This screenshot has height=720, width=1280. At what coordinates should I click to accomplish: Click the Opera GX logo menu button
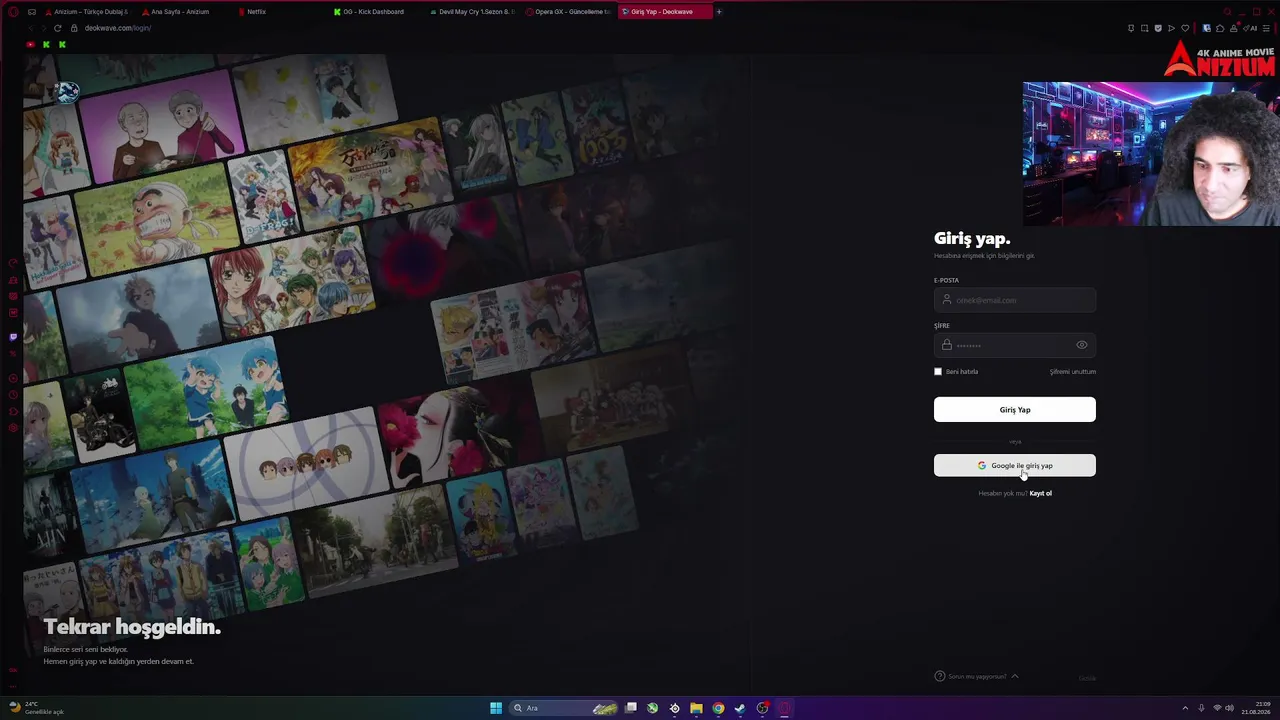pyautogui.click(x=13, y=12)
